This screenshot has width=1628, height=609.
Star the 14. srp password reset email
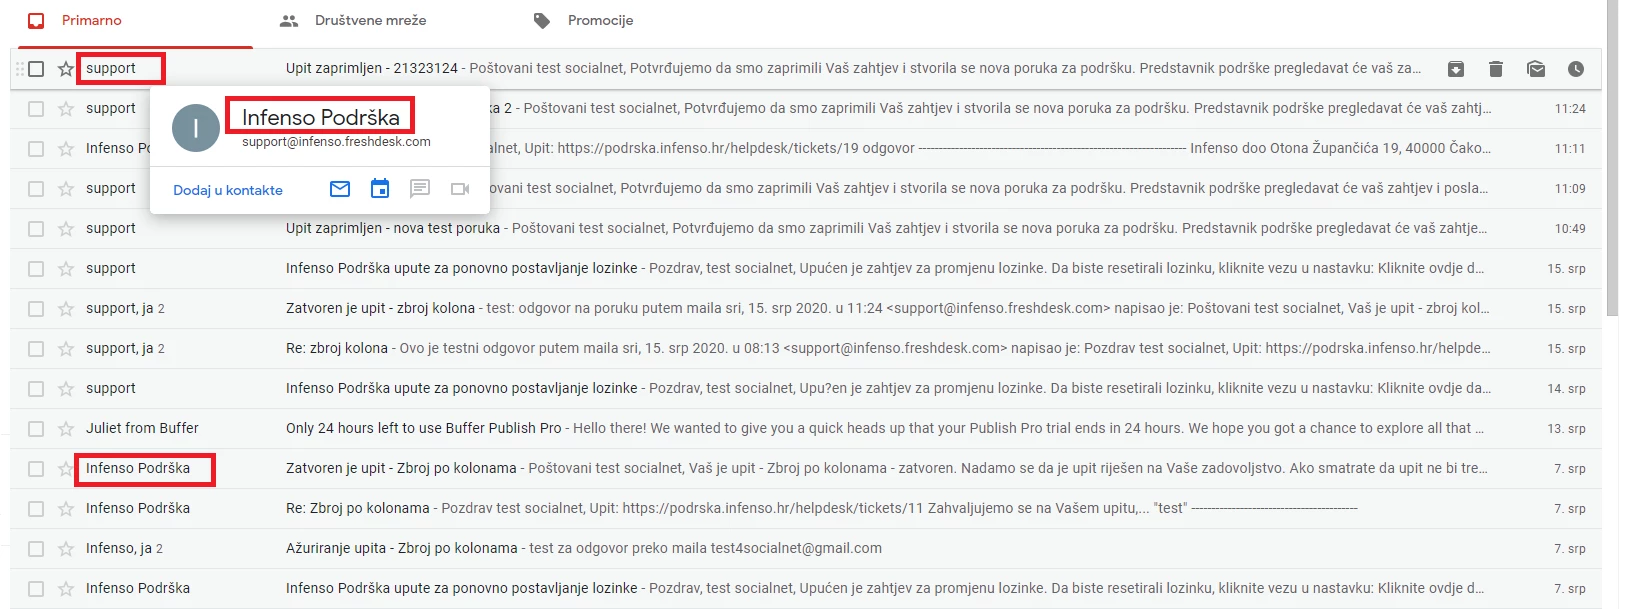[x=66, y=389]
